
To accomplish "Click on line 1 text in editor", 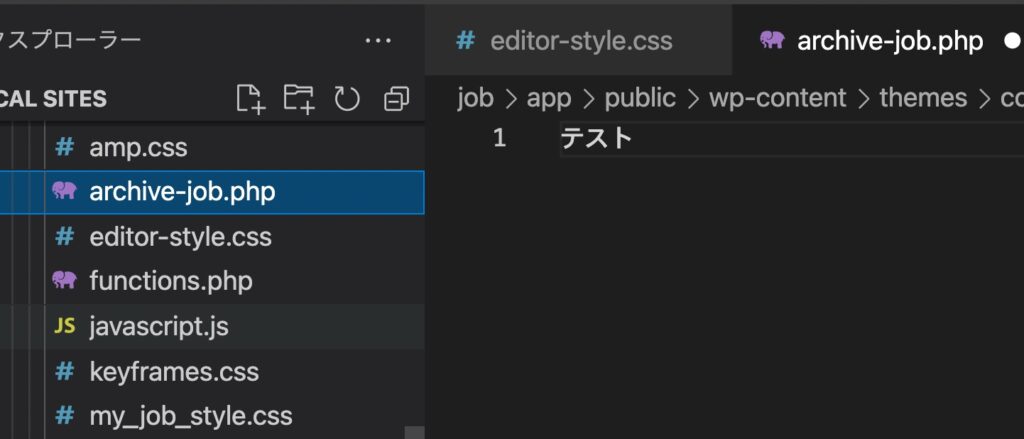I will coord(596,138).
